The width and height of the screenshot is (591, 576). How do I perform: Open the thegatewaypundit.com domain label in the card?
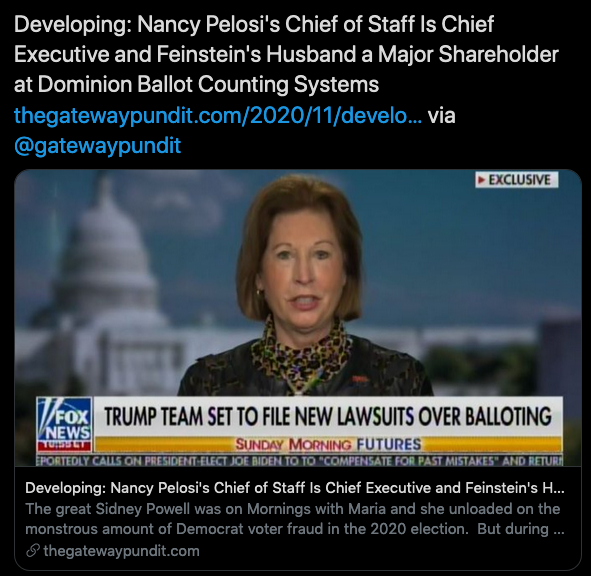121,551
